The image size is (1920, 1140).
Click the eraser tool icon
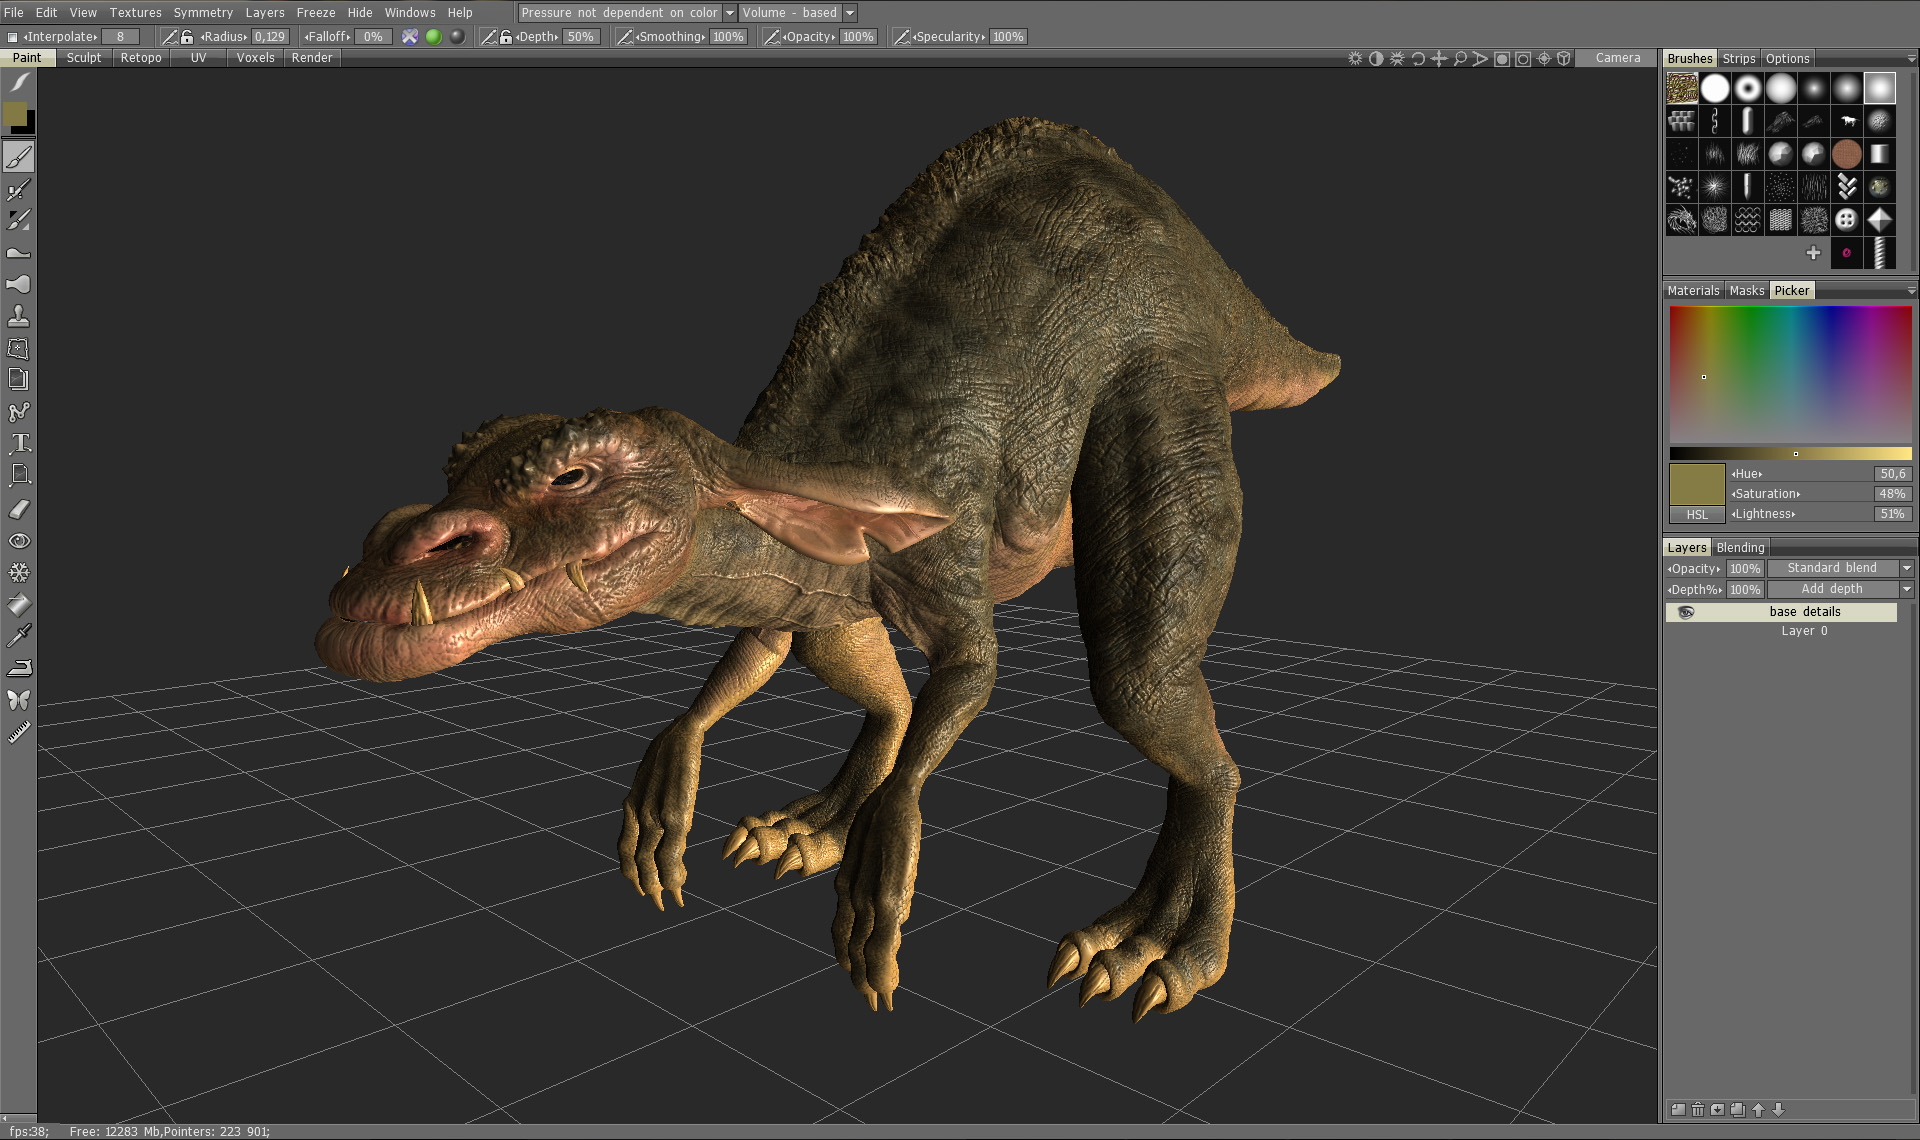click(x=19, y=509)
